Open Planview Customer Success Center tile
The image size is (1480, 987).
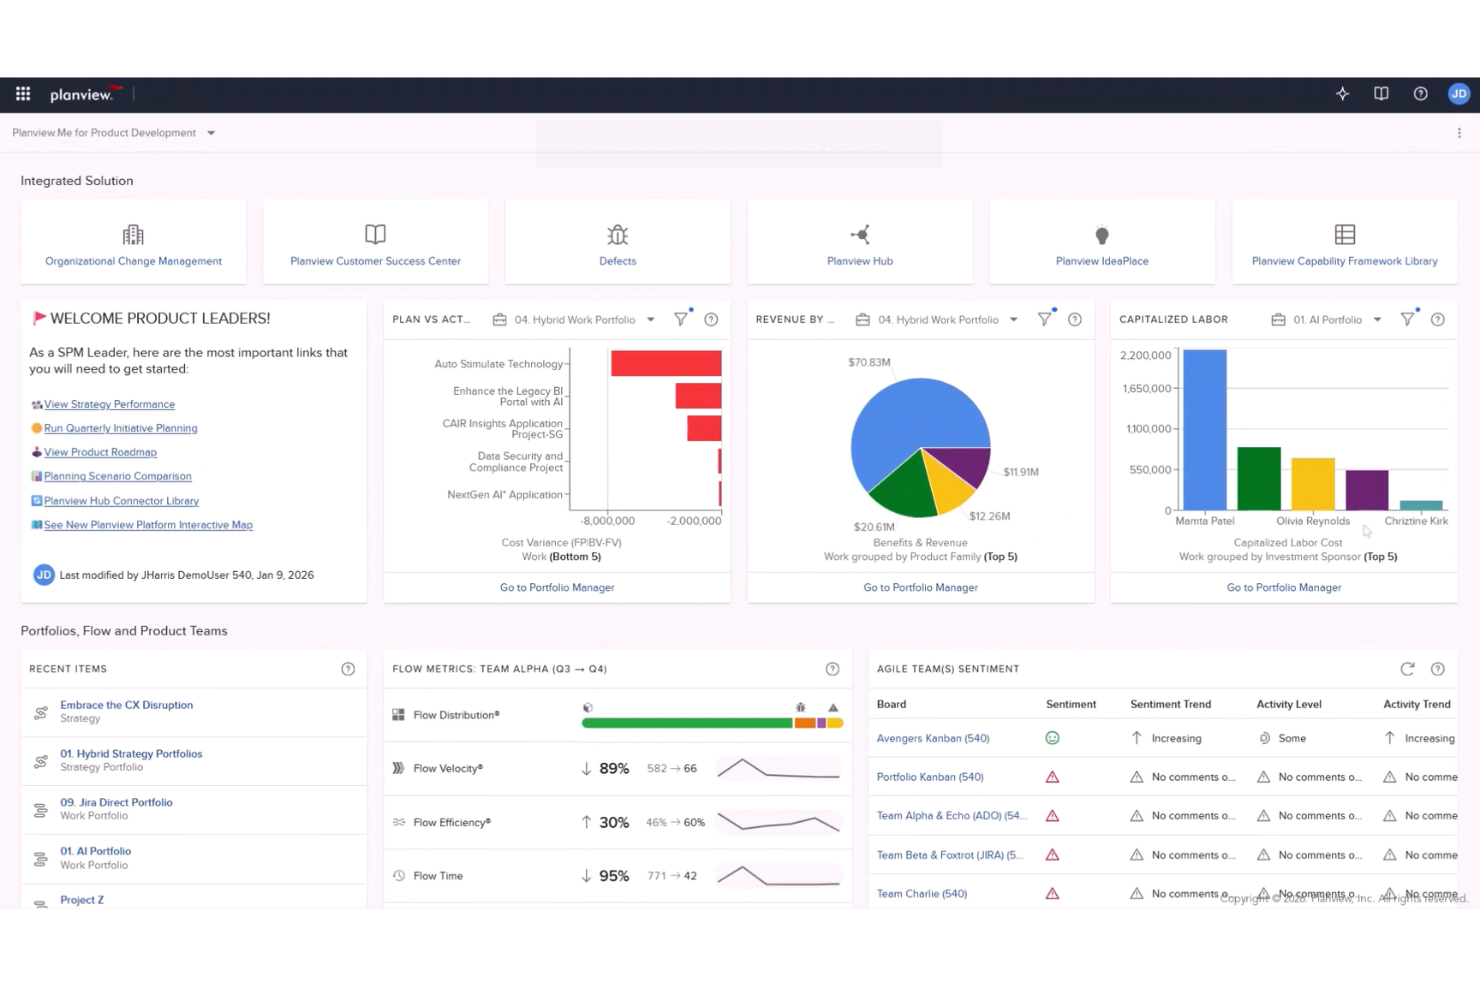pyautogui.click(x=375, y=242)
